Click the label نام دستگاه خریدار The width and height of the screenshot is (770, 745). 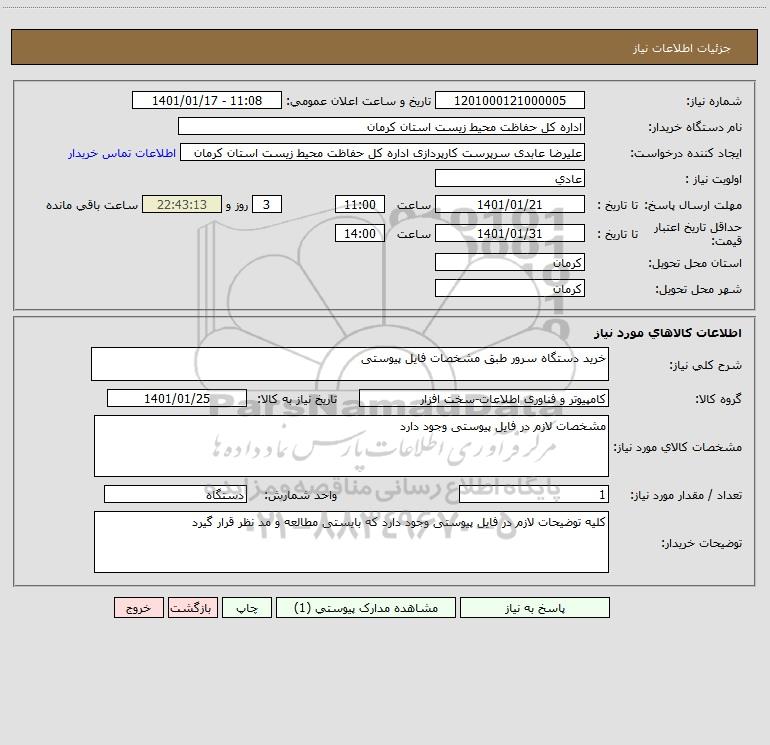pos(695,128)
